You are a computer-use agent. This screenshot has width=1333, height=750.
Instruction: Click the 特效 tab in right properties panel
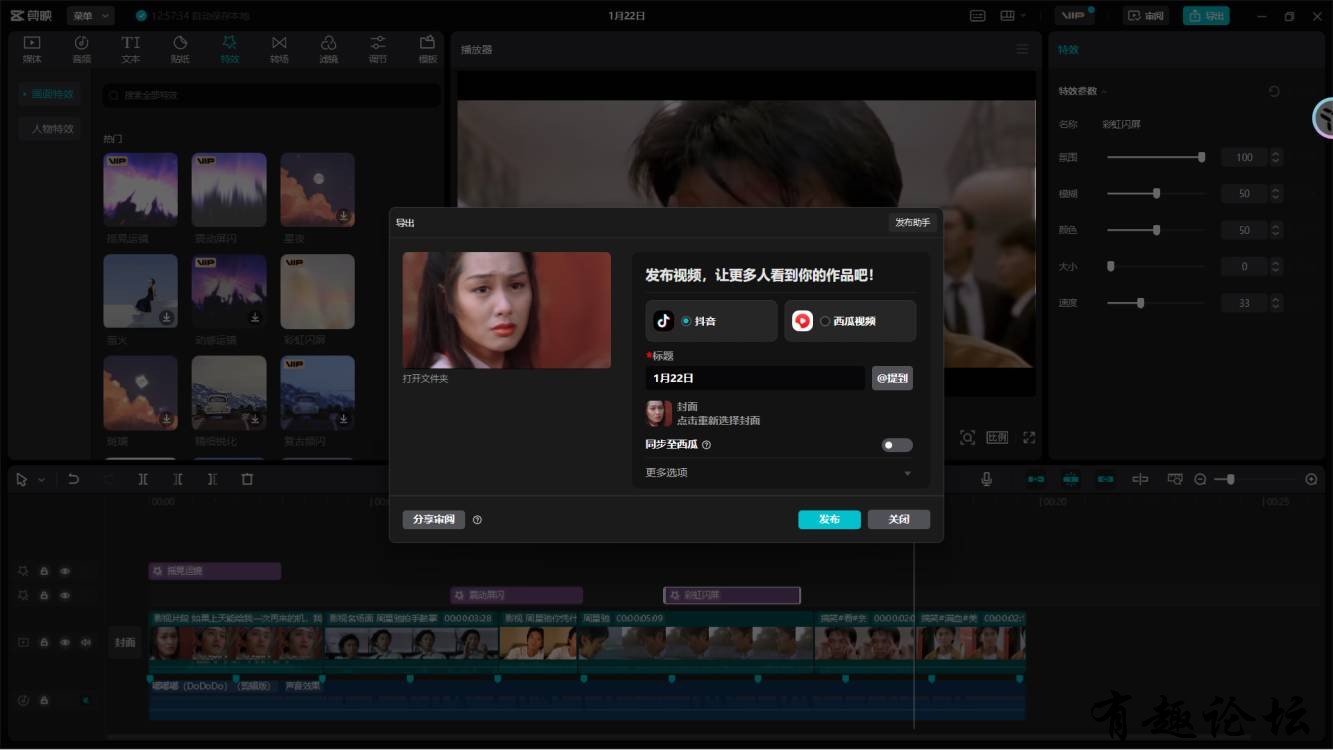pos(1069,49)
